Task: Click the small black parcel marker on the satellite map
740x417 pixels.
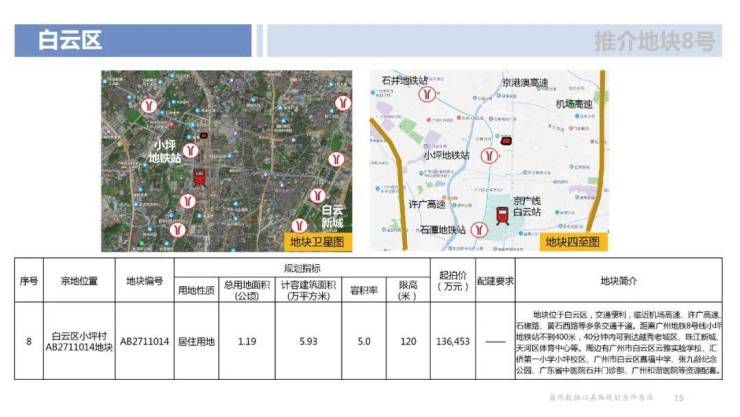Action: (203, 135)
